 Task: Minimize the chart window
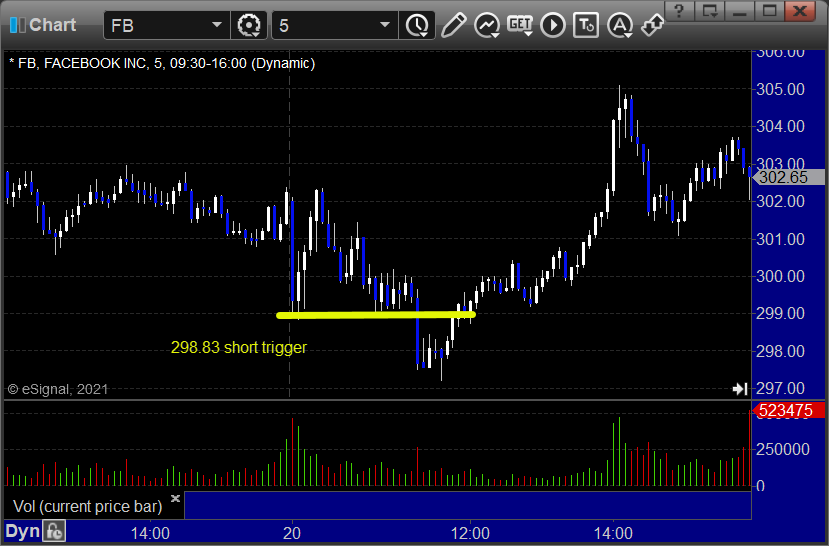click(740, 11)
